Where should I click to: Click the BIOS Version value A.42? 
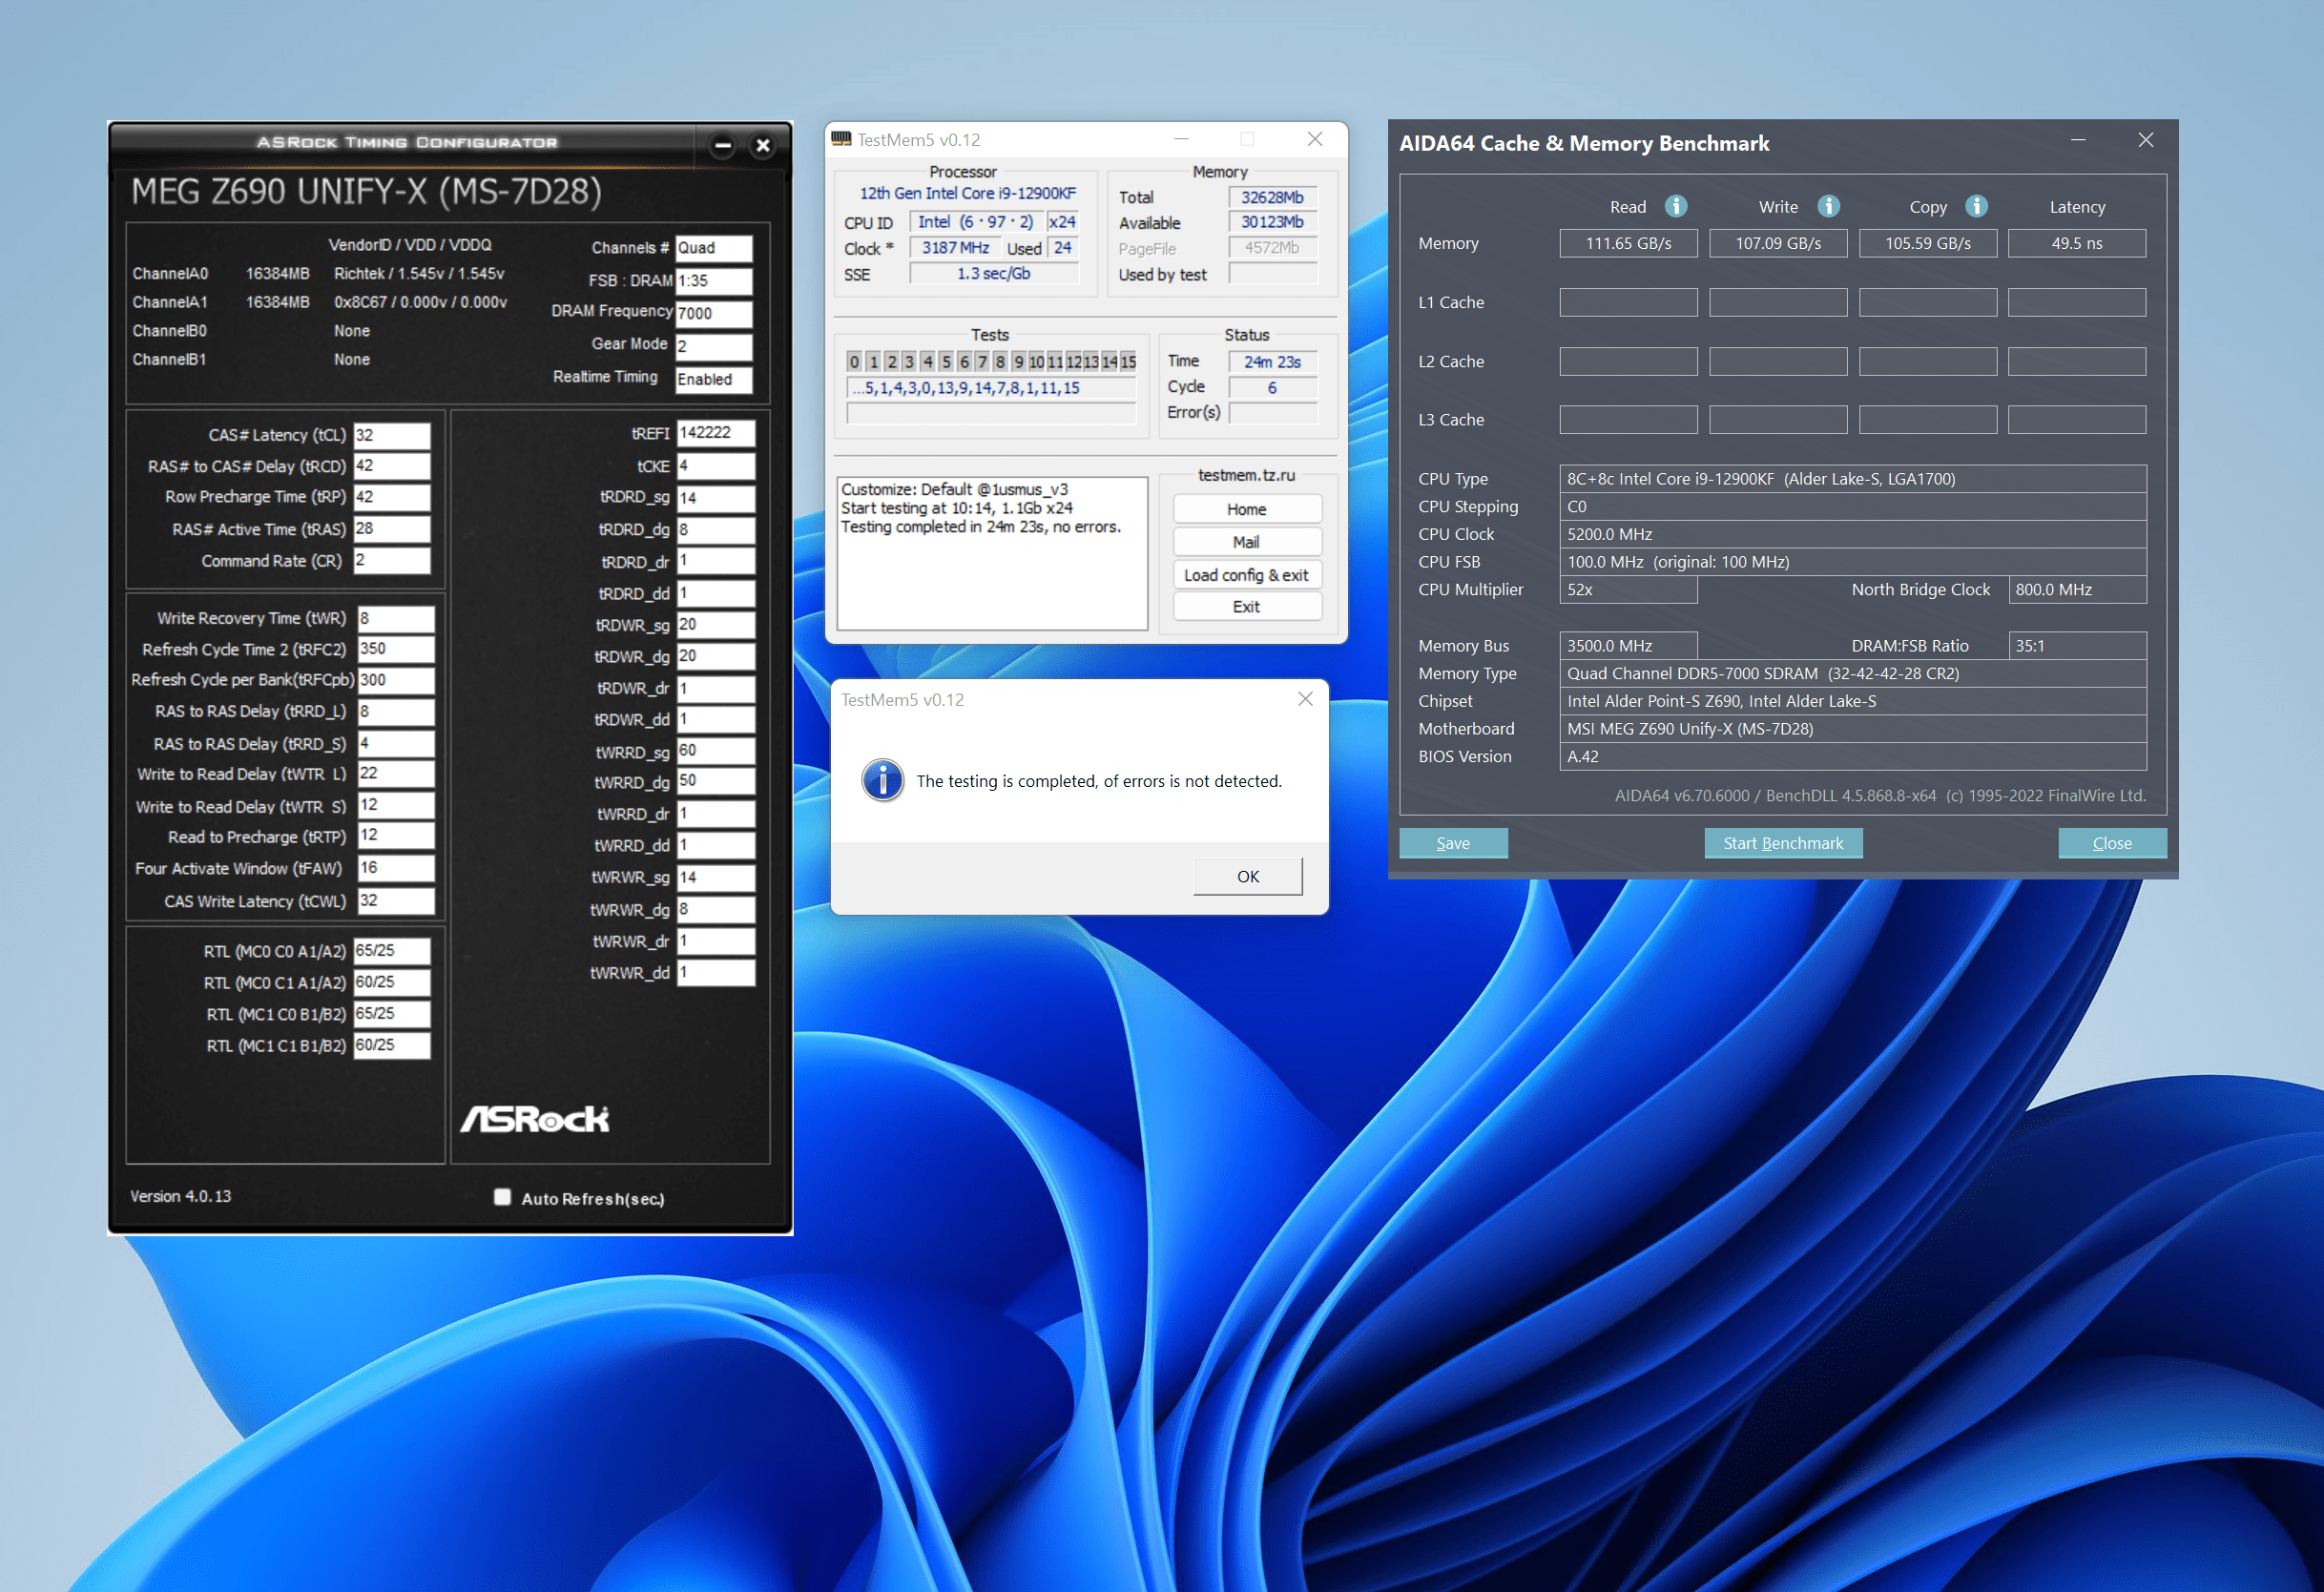point(1853,757)
